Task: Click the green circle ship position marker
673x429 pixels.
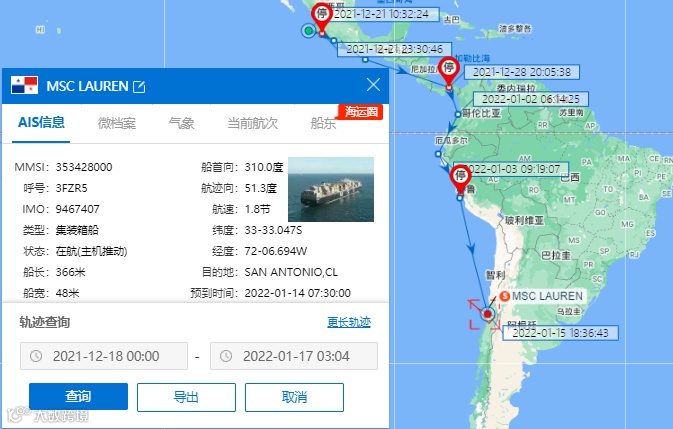Action: (308, 30)
